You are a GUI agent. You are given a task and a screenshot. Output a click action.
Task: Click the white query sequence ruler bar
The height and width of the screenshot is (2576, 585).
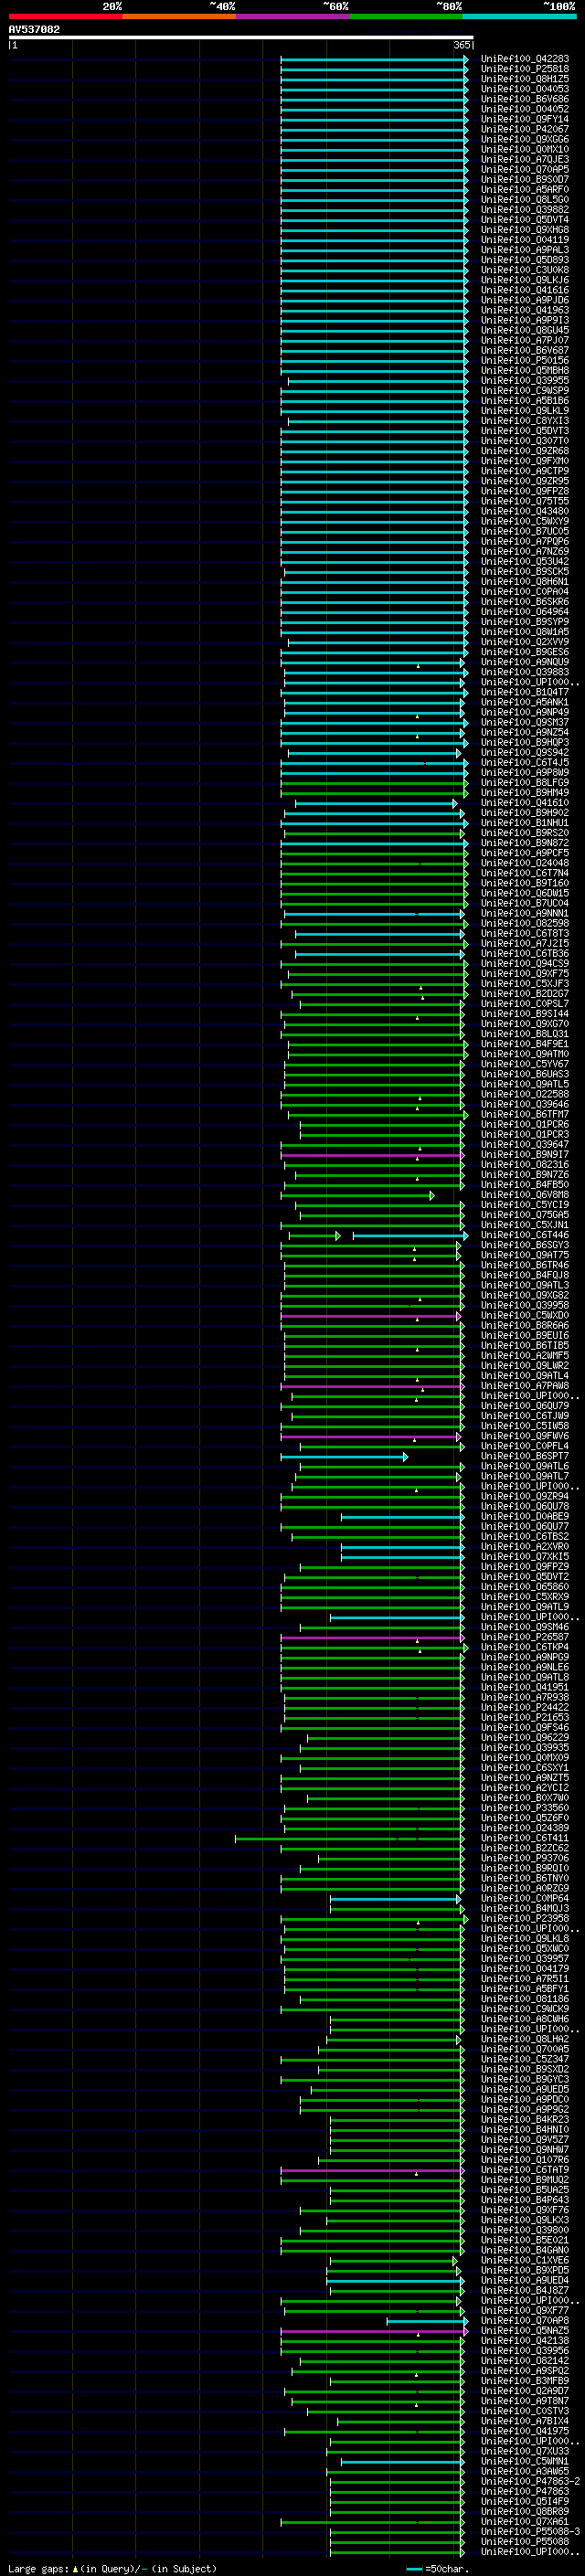pos(241,37)
